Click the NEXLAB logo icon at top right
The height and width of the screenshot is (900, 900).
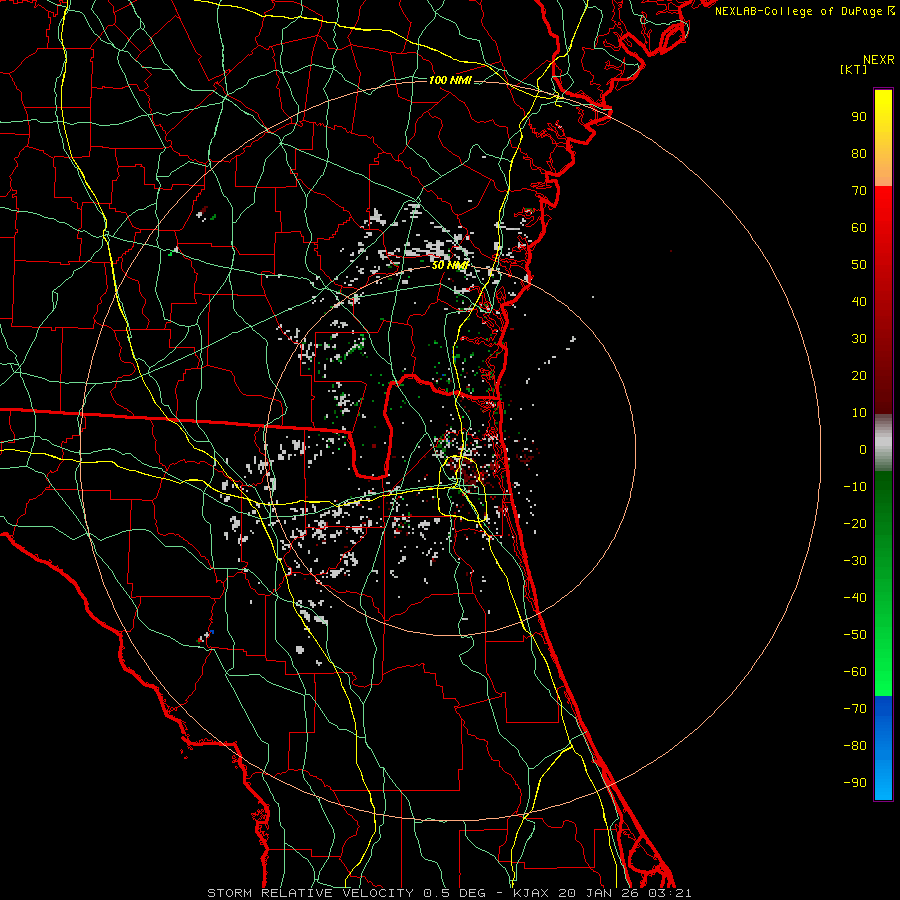pos(889,10)
